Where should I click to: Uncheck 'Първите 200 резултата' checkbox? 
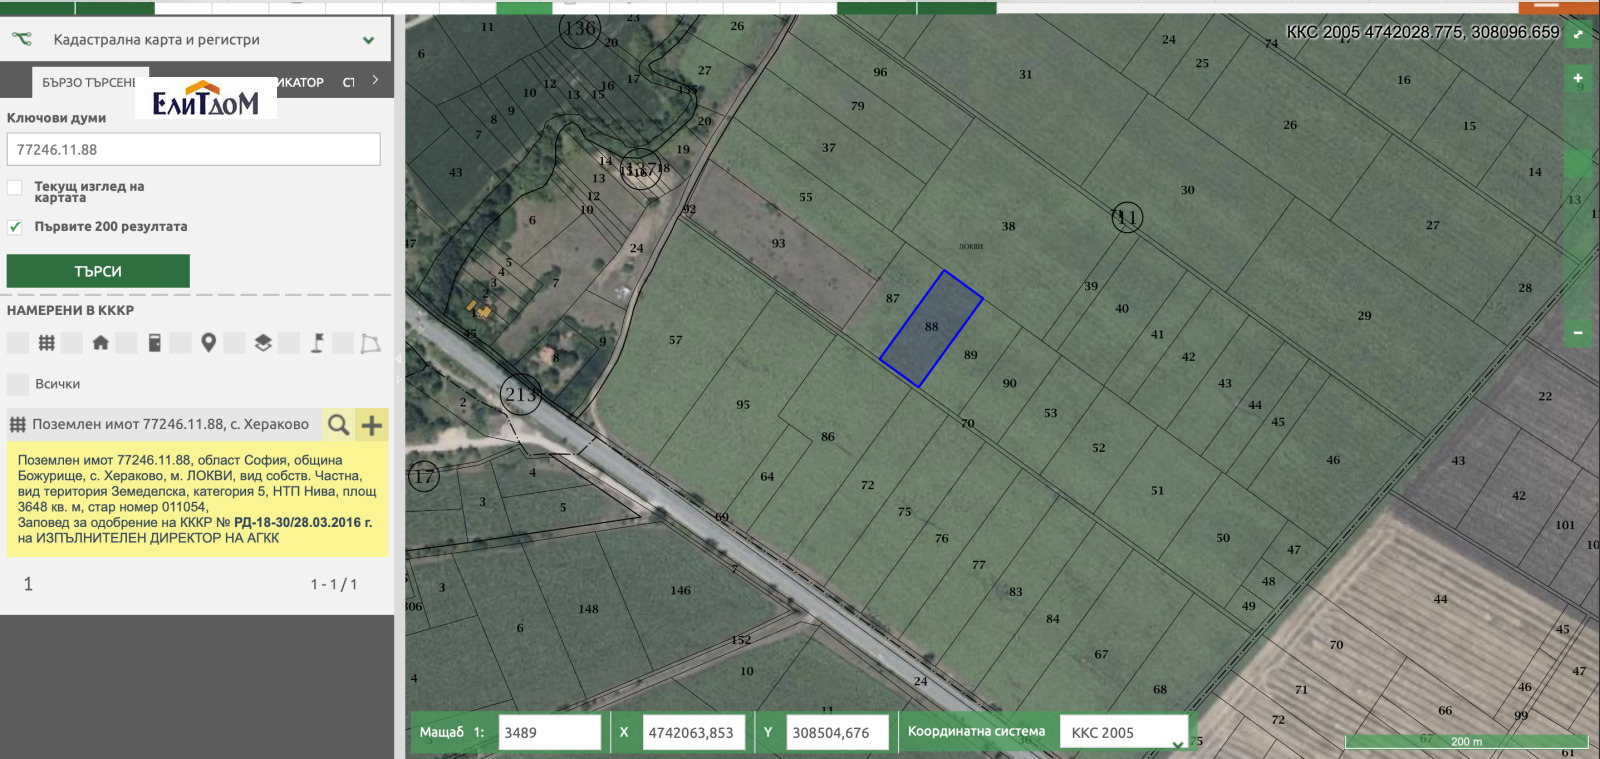(x=15, y=227)
